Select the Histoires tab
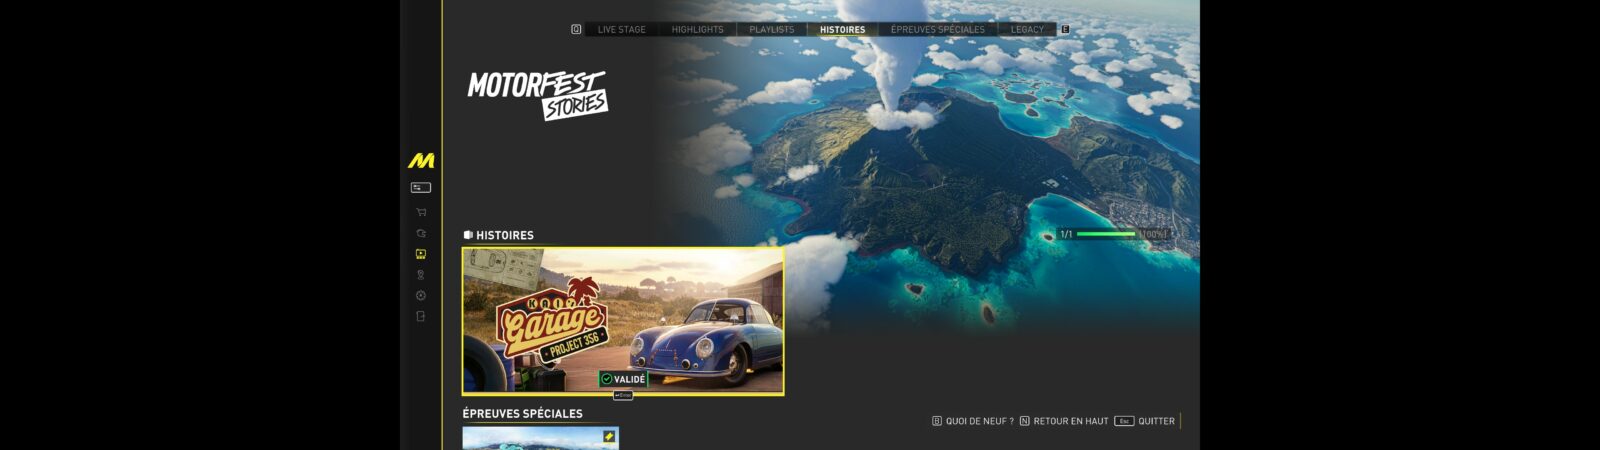1600x450 pixels. pyautogui.click(x=843, y=29)
